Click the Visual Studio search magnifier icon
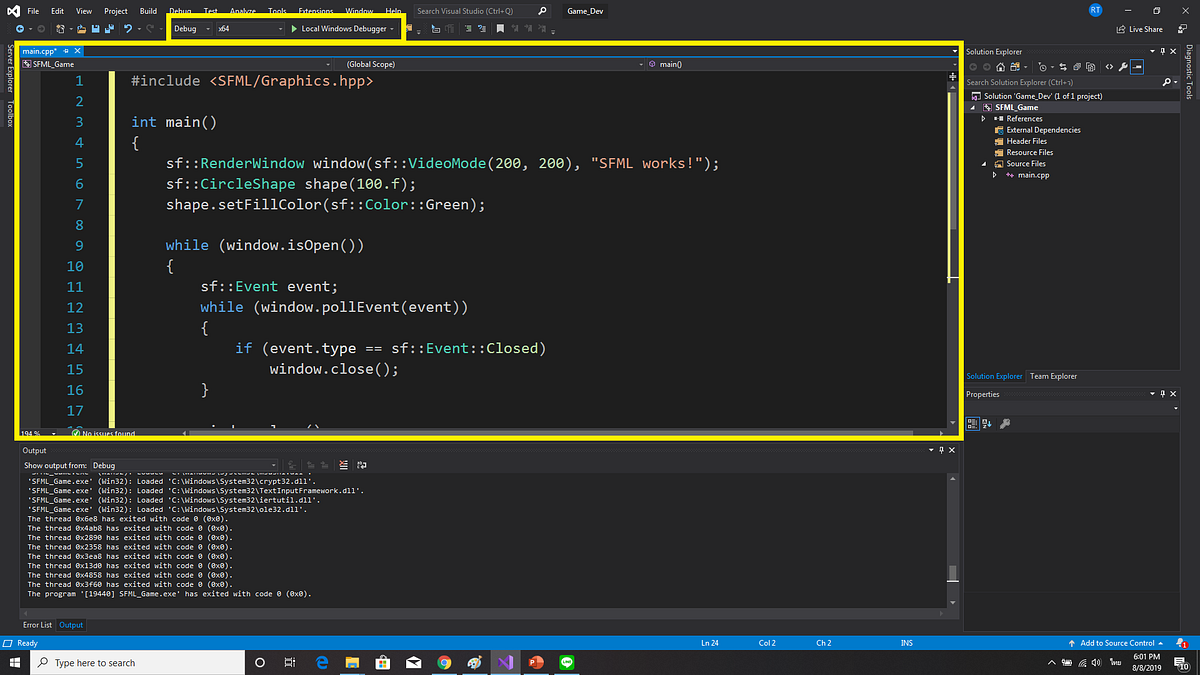Viewport: 1200px width, 675px height. pos(542,11)
